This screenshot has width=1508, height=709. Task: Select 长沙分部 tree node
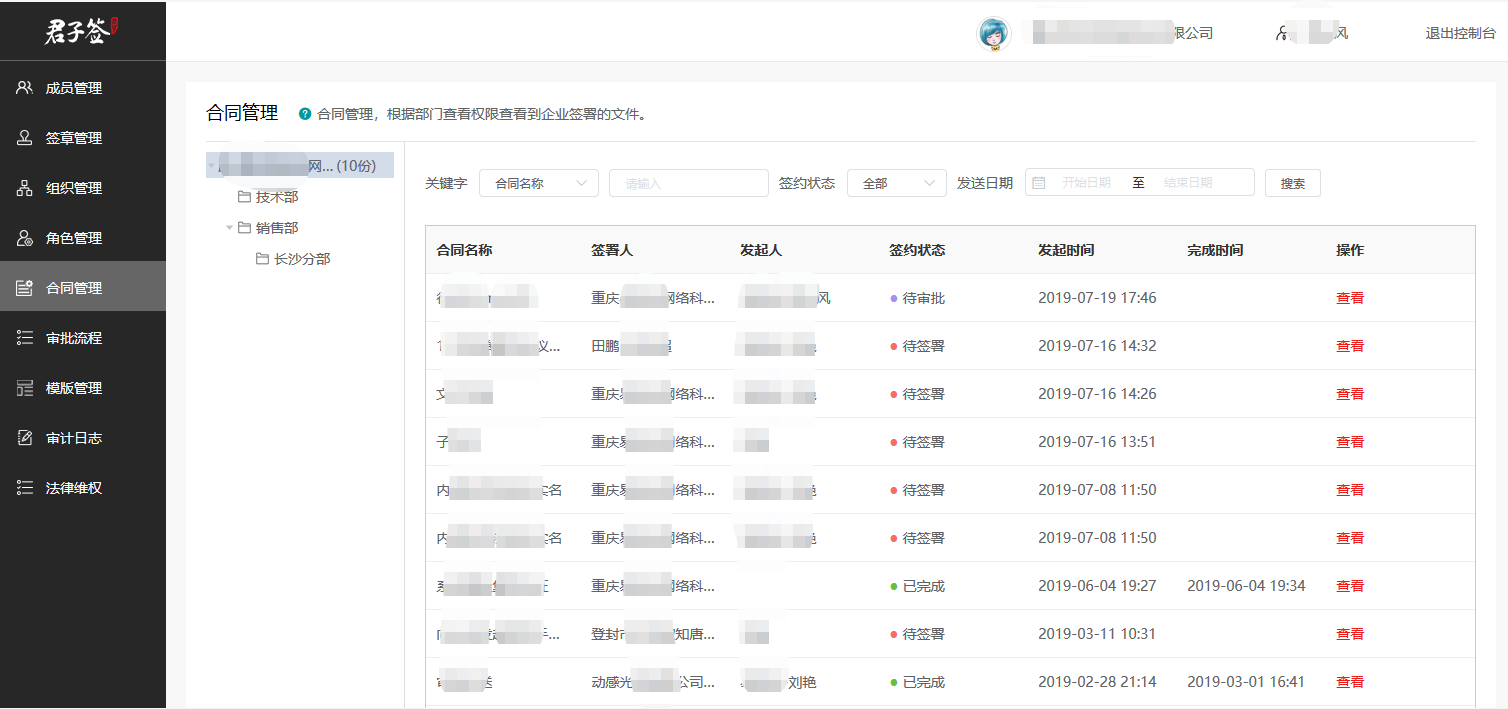302,259
